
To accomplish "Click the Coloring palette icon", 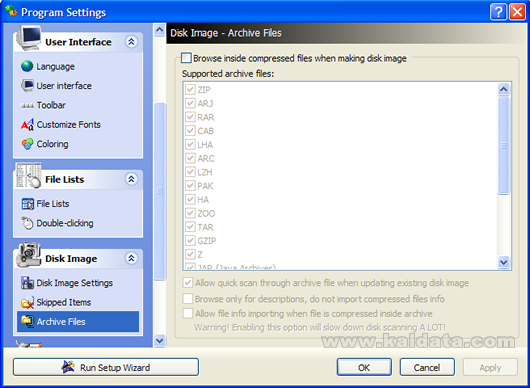I will tap(27, 144).
